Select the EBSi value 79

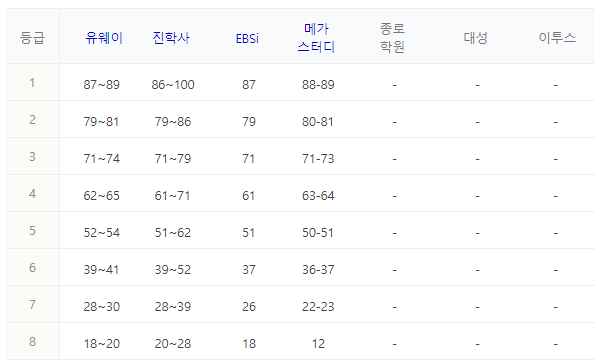249,122
